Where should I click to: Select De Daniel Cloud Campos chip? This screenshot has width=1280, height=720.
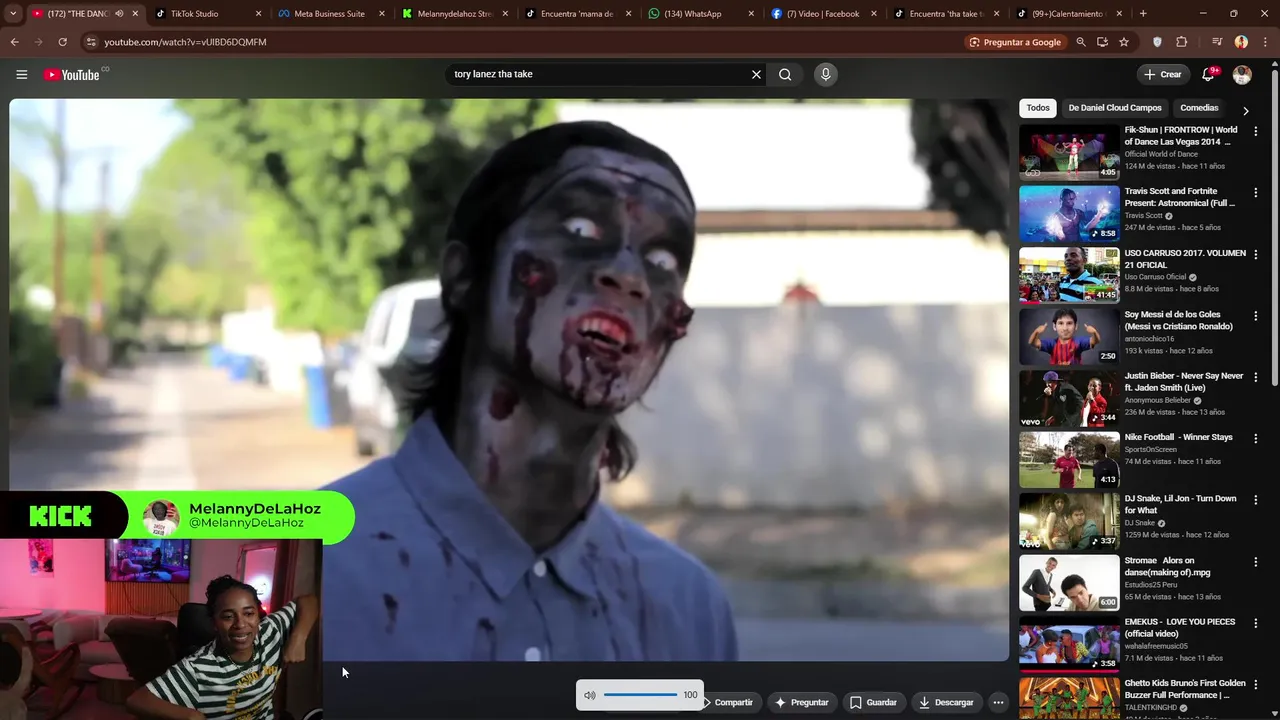pyautogui.click(x=1115, y=108)
